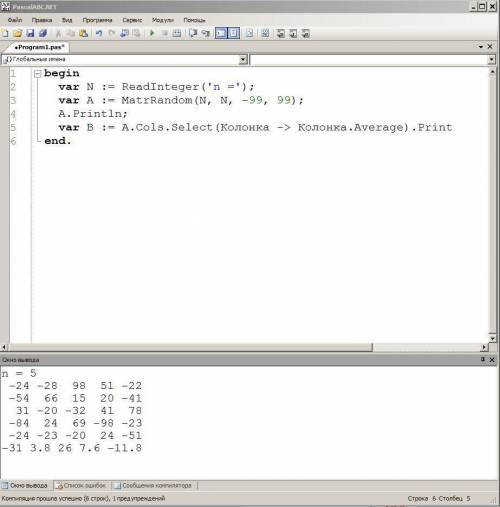This screenshot has height=507, width=500.
Task: Click the Paste icon in the toolbar
Action: tap(84, 33)
